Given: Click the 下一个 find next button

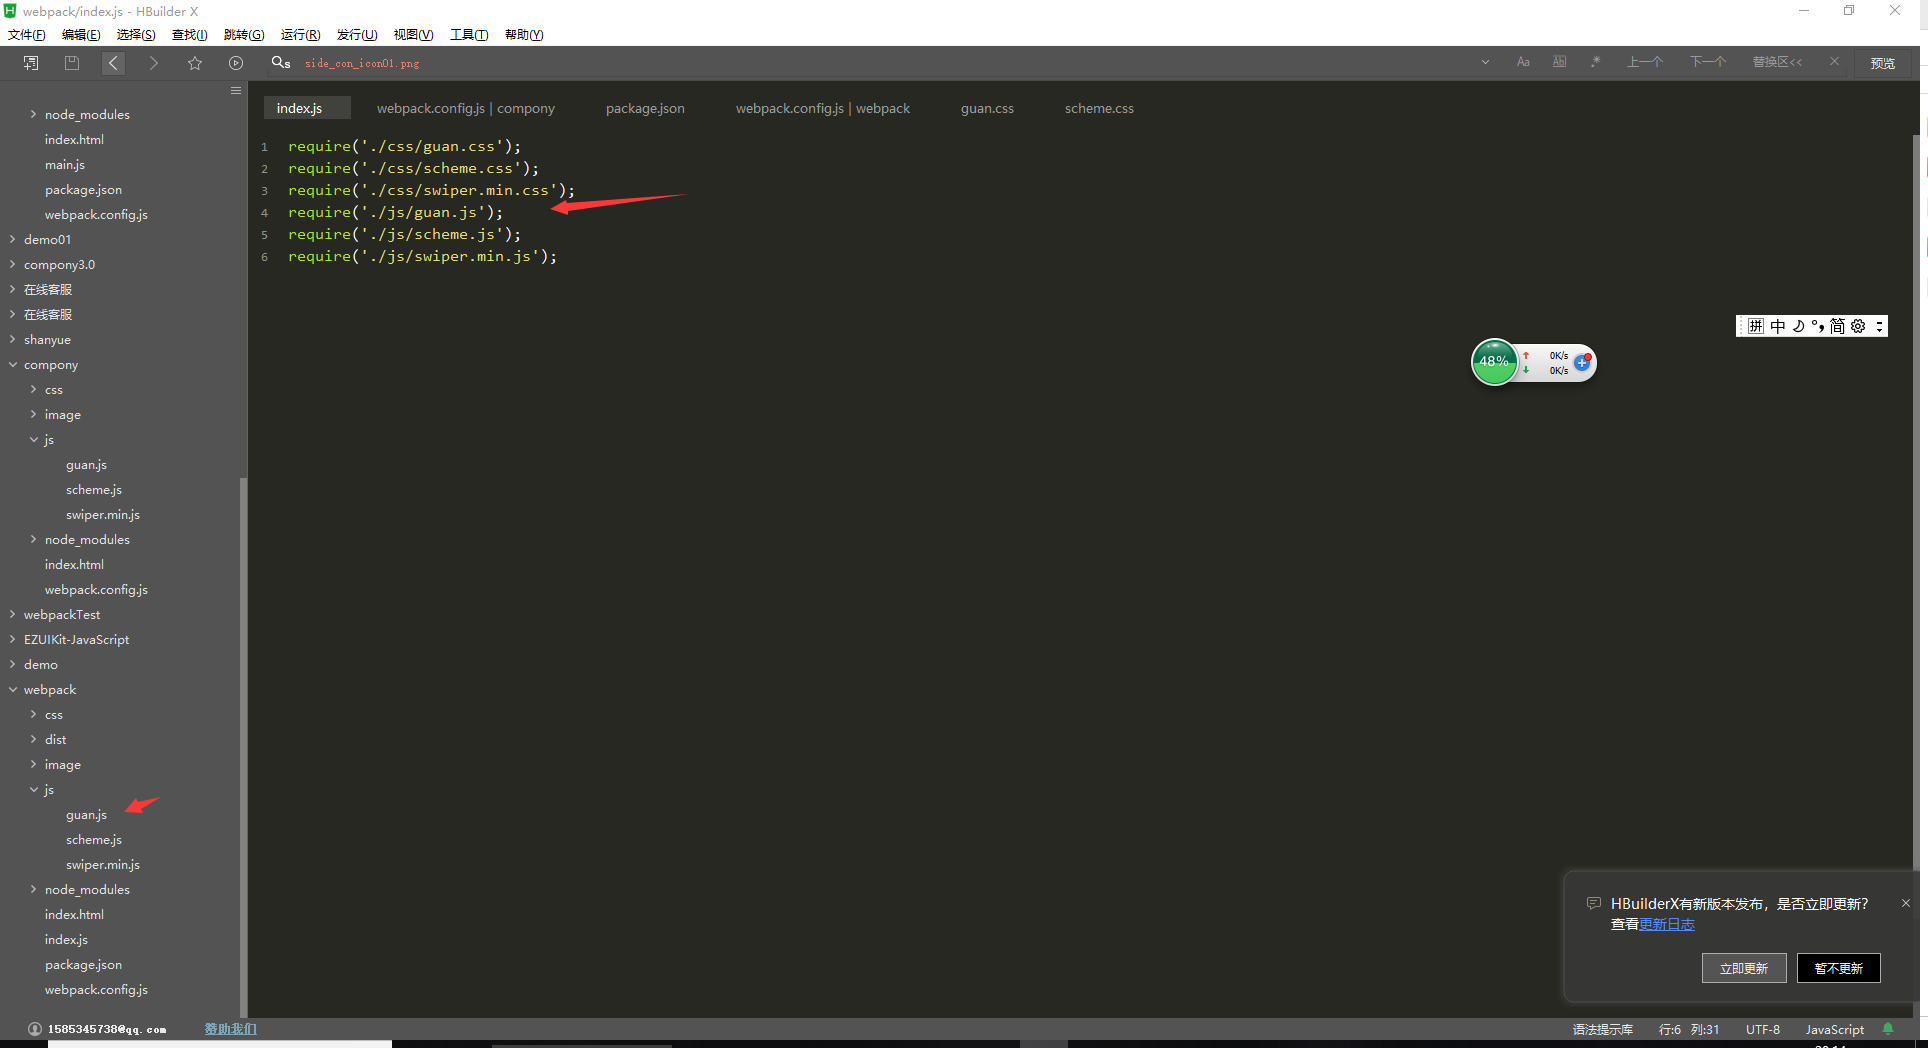Looking at the screenshot, I should point(1708,62).
